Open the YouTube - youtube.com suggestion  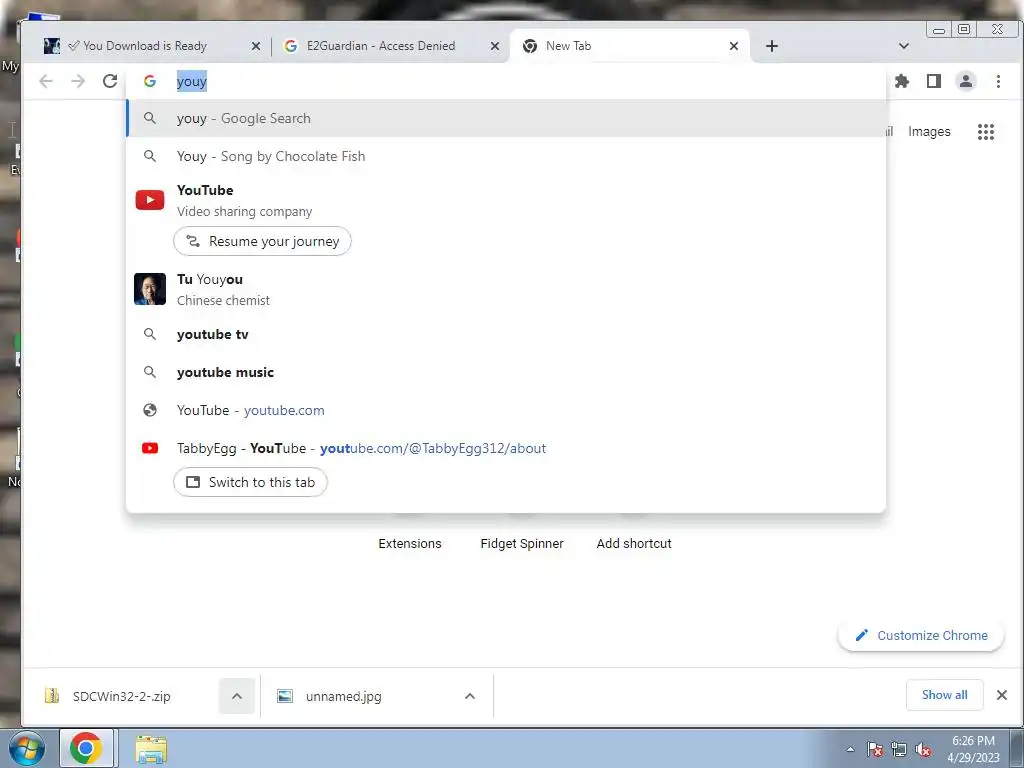[x=506, y=410]
